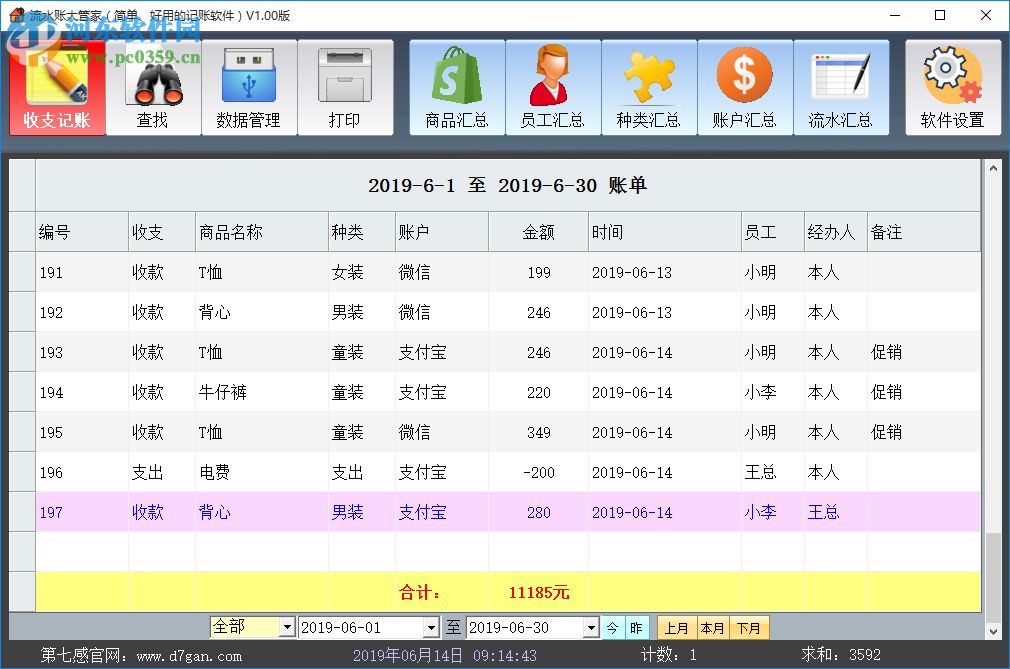Click the 本月 current month button

[712, 627]
